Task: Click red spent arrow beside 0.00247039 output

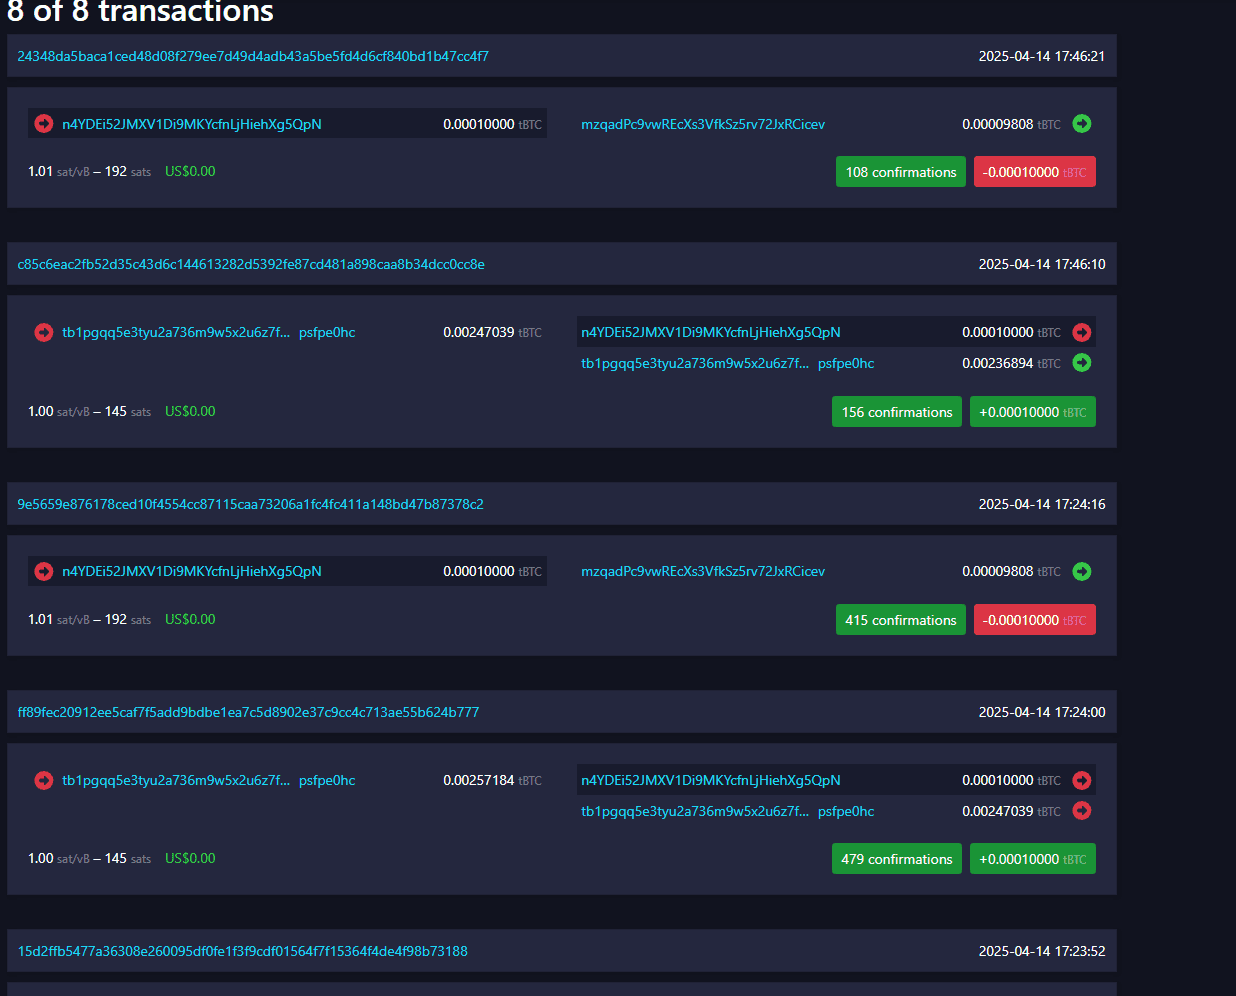Action: pyautogui.click(x=1082, y=810)
